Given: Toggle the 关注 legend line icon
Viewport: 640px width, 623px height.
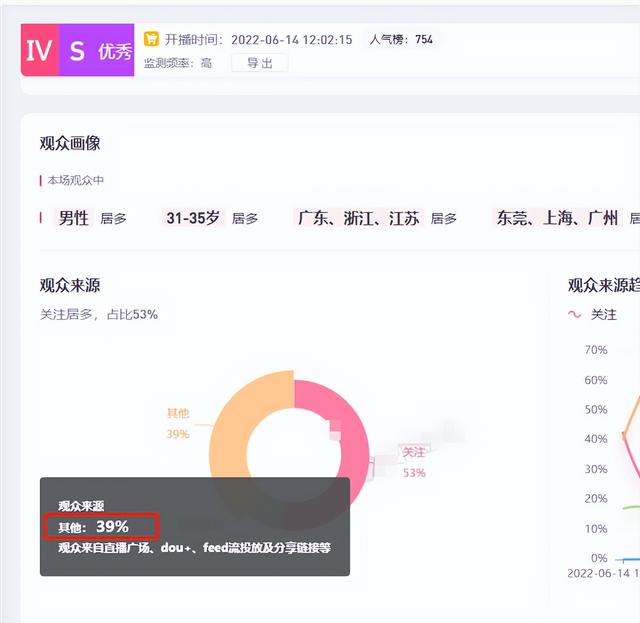Looking at the screenshot, I should pyautogui.click(x=574, y=314).
